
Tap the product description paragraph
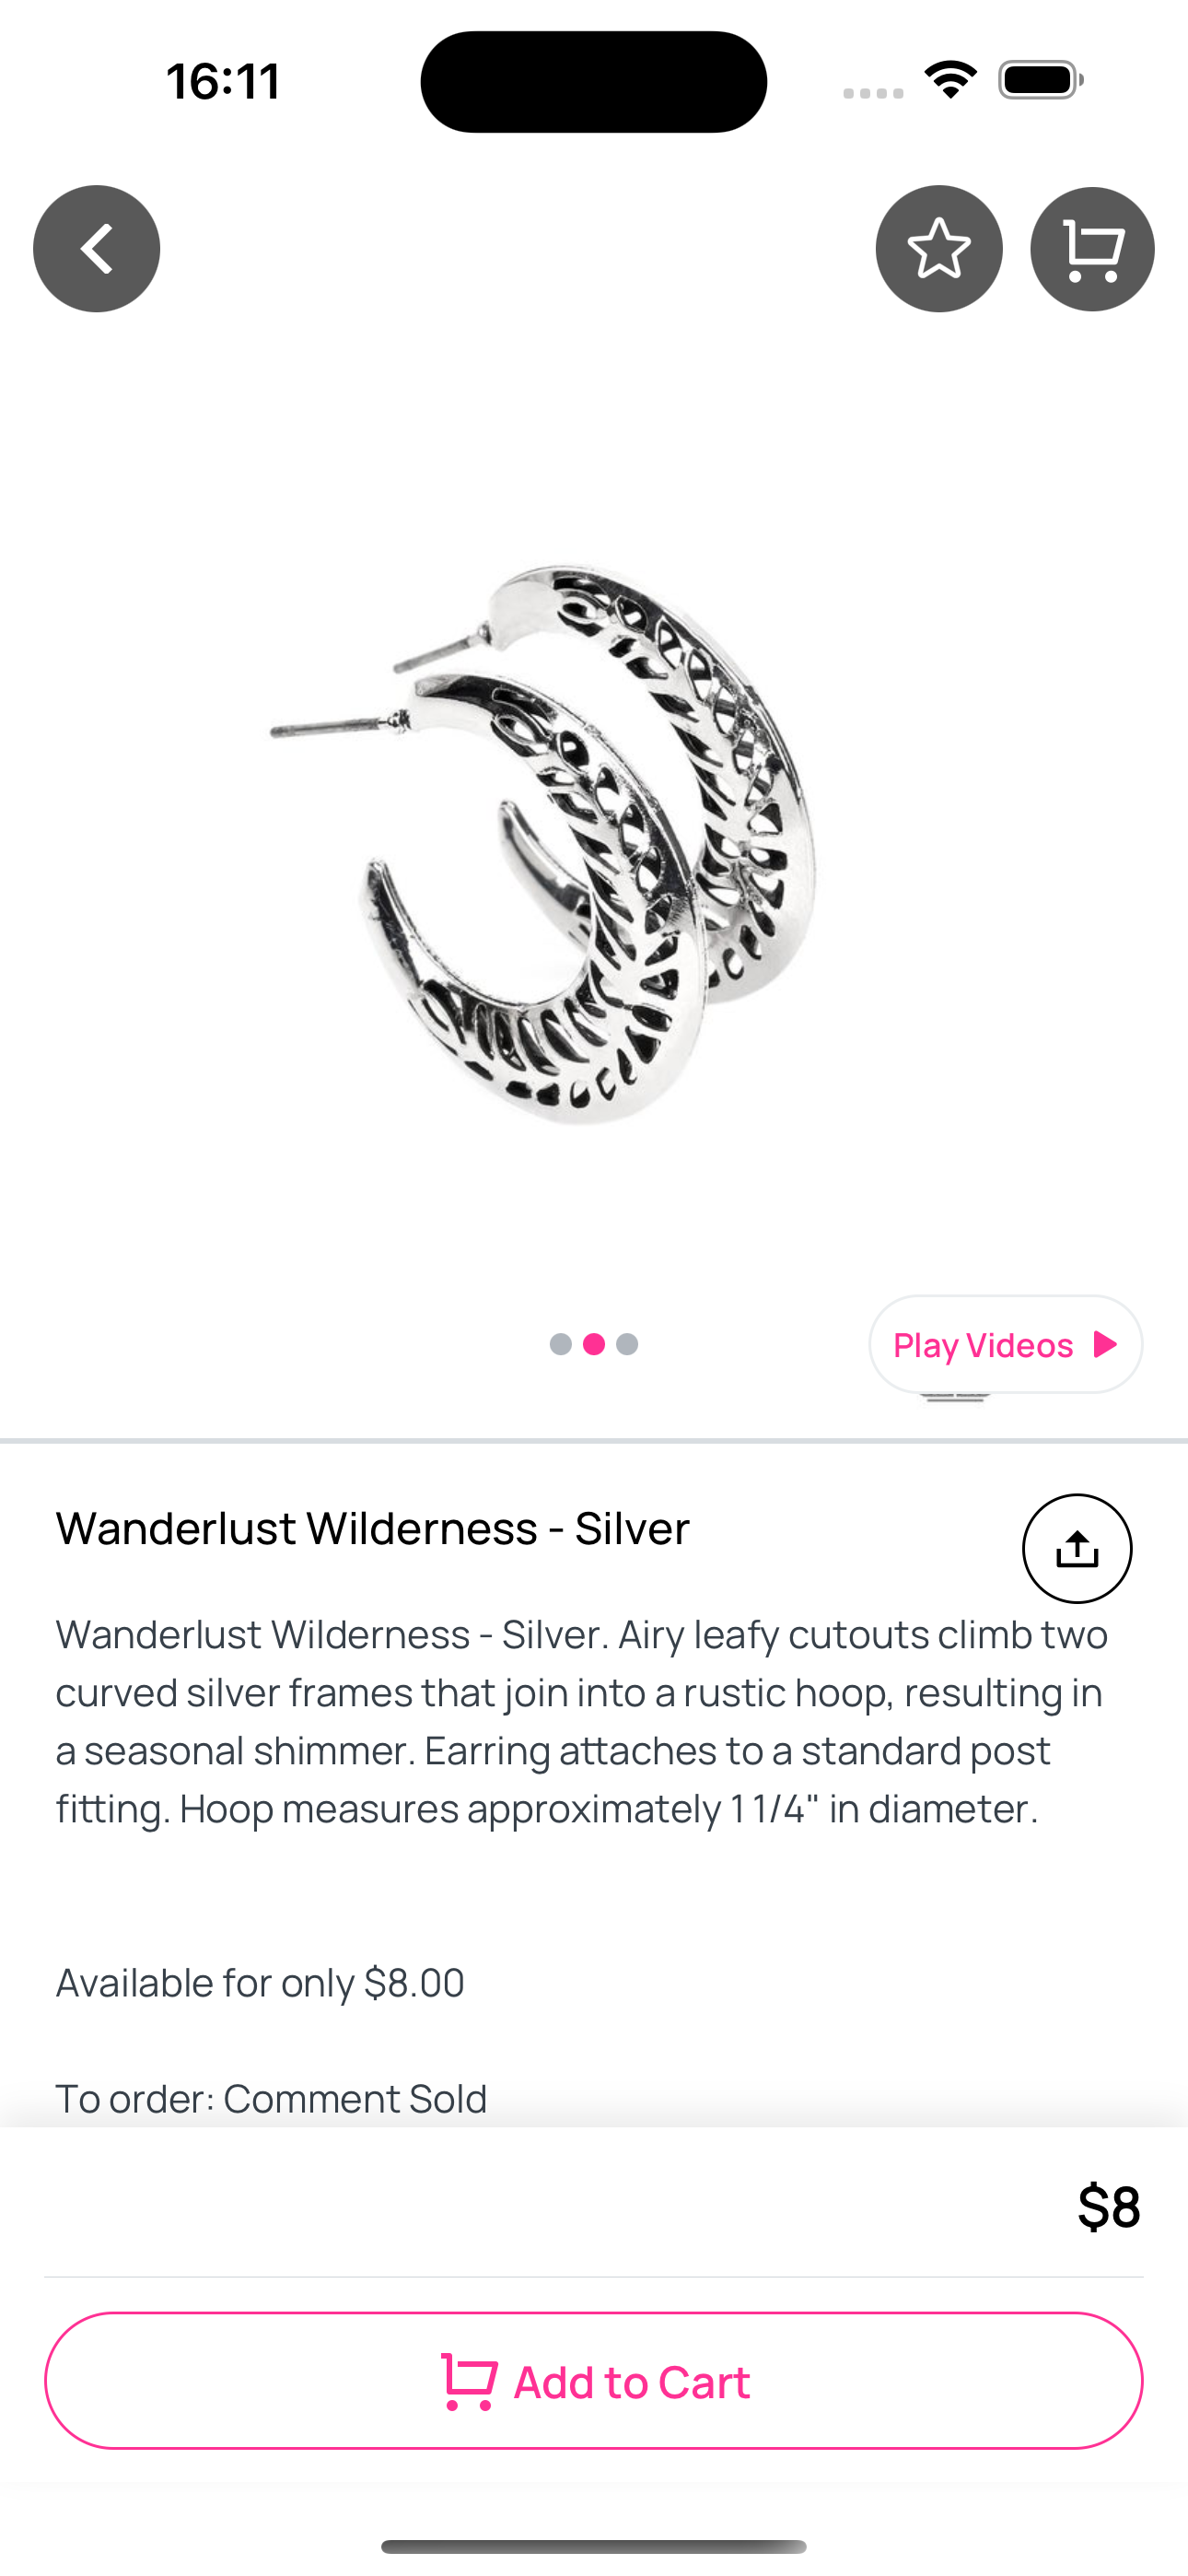point(582,1721)
